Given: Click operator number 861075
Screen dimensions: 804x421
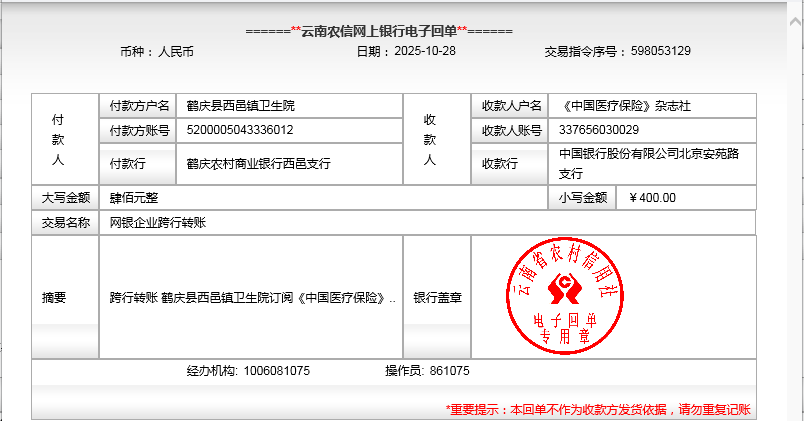Looking at the screenshot, I should [x=449, y=371].
